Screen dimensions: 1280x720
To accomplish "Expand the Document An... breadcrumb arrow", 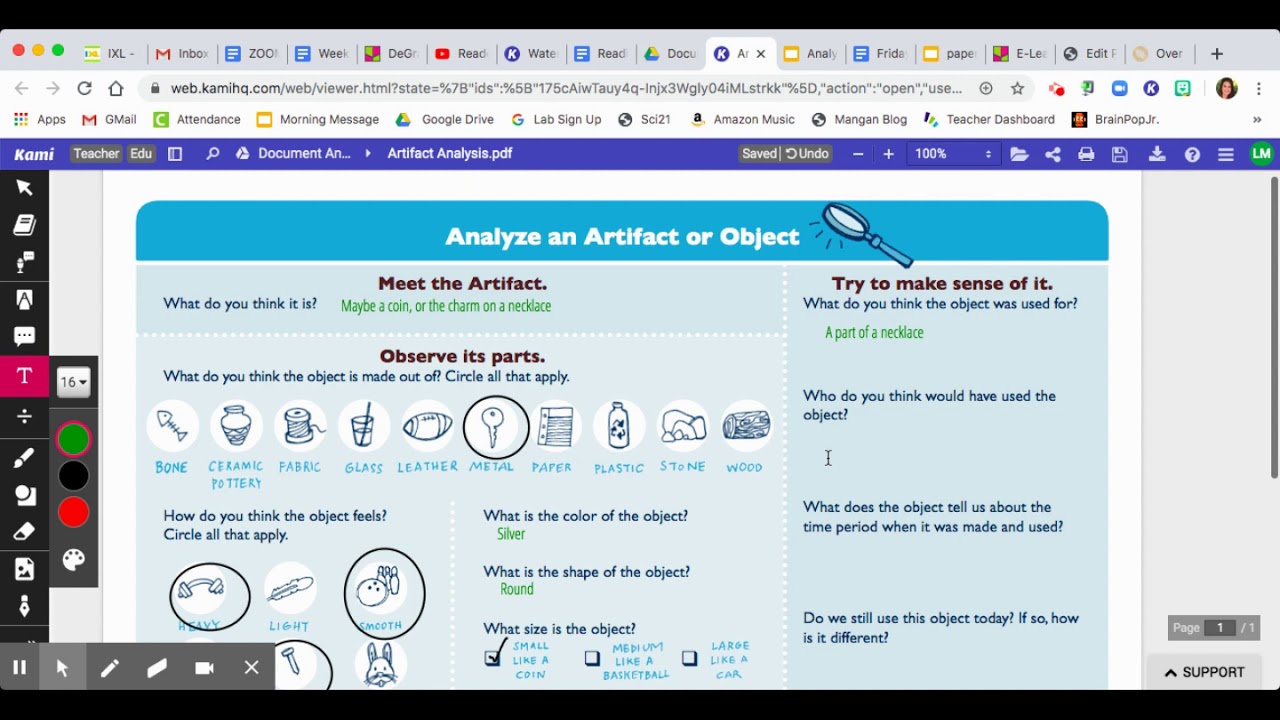I will (x=368, y=154).
